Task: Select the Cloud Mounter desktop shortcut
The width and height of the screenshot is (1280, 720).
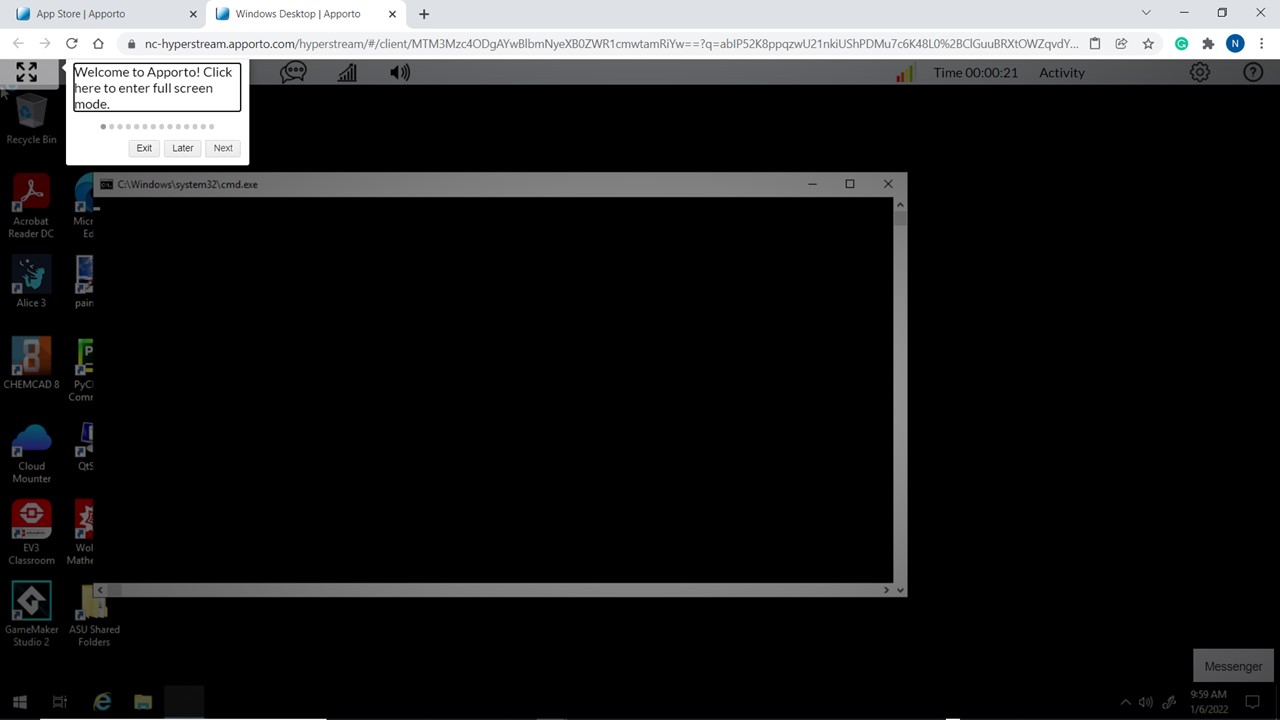Action: tap(31, 454)
